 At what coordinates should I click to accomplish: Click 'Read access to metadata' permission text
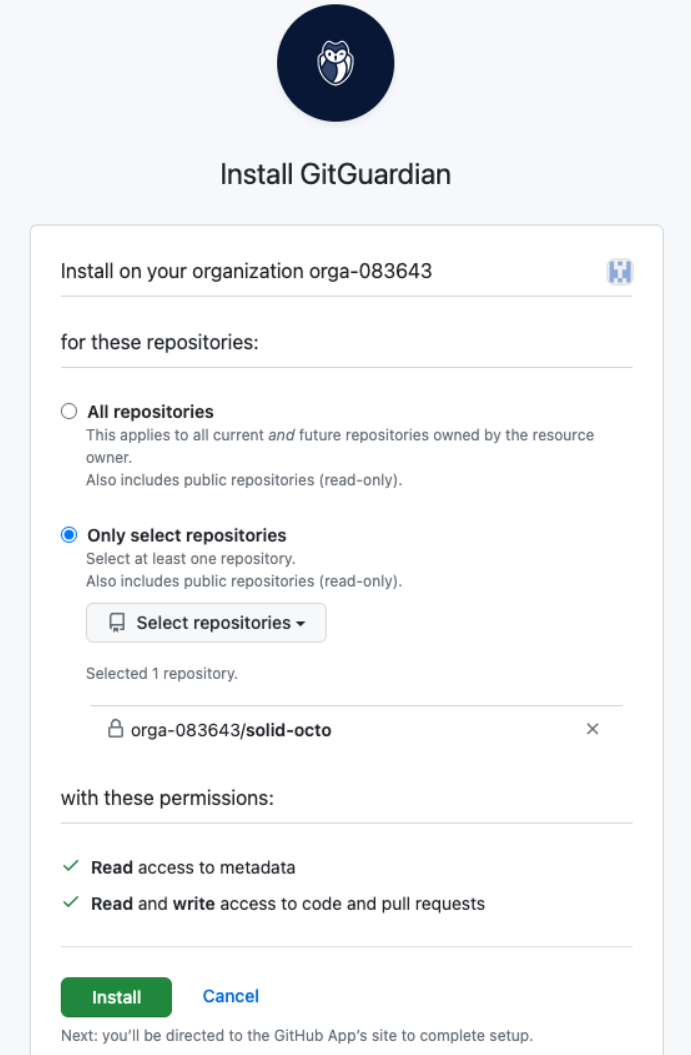[193, 867]
